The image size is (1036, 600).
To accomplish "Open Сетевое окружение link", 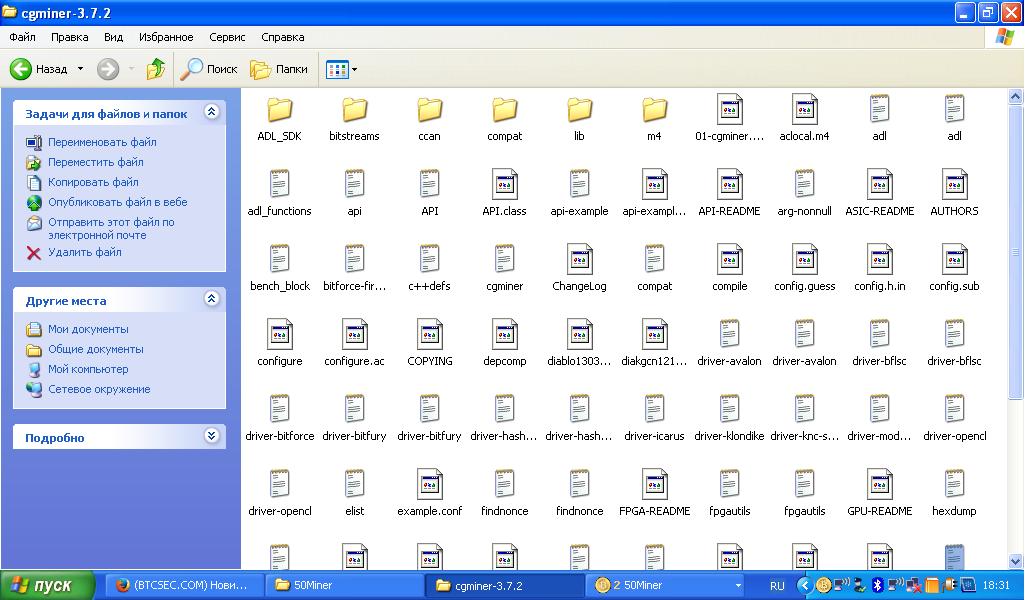I will [99, 389].
